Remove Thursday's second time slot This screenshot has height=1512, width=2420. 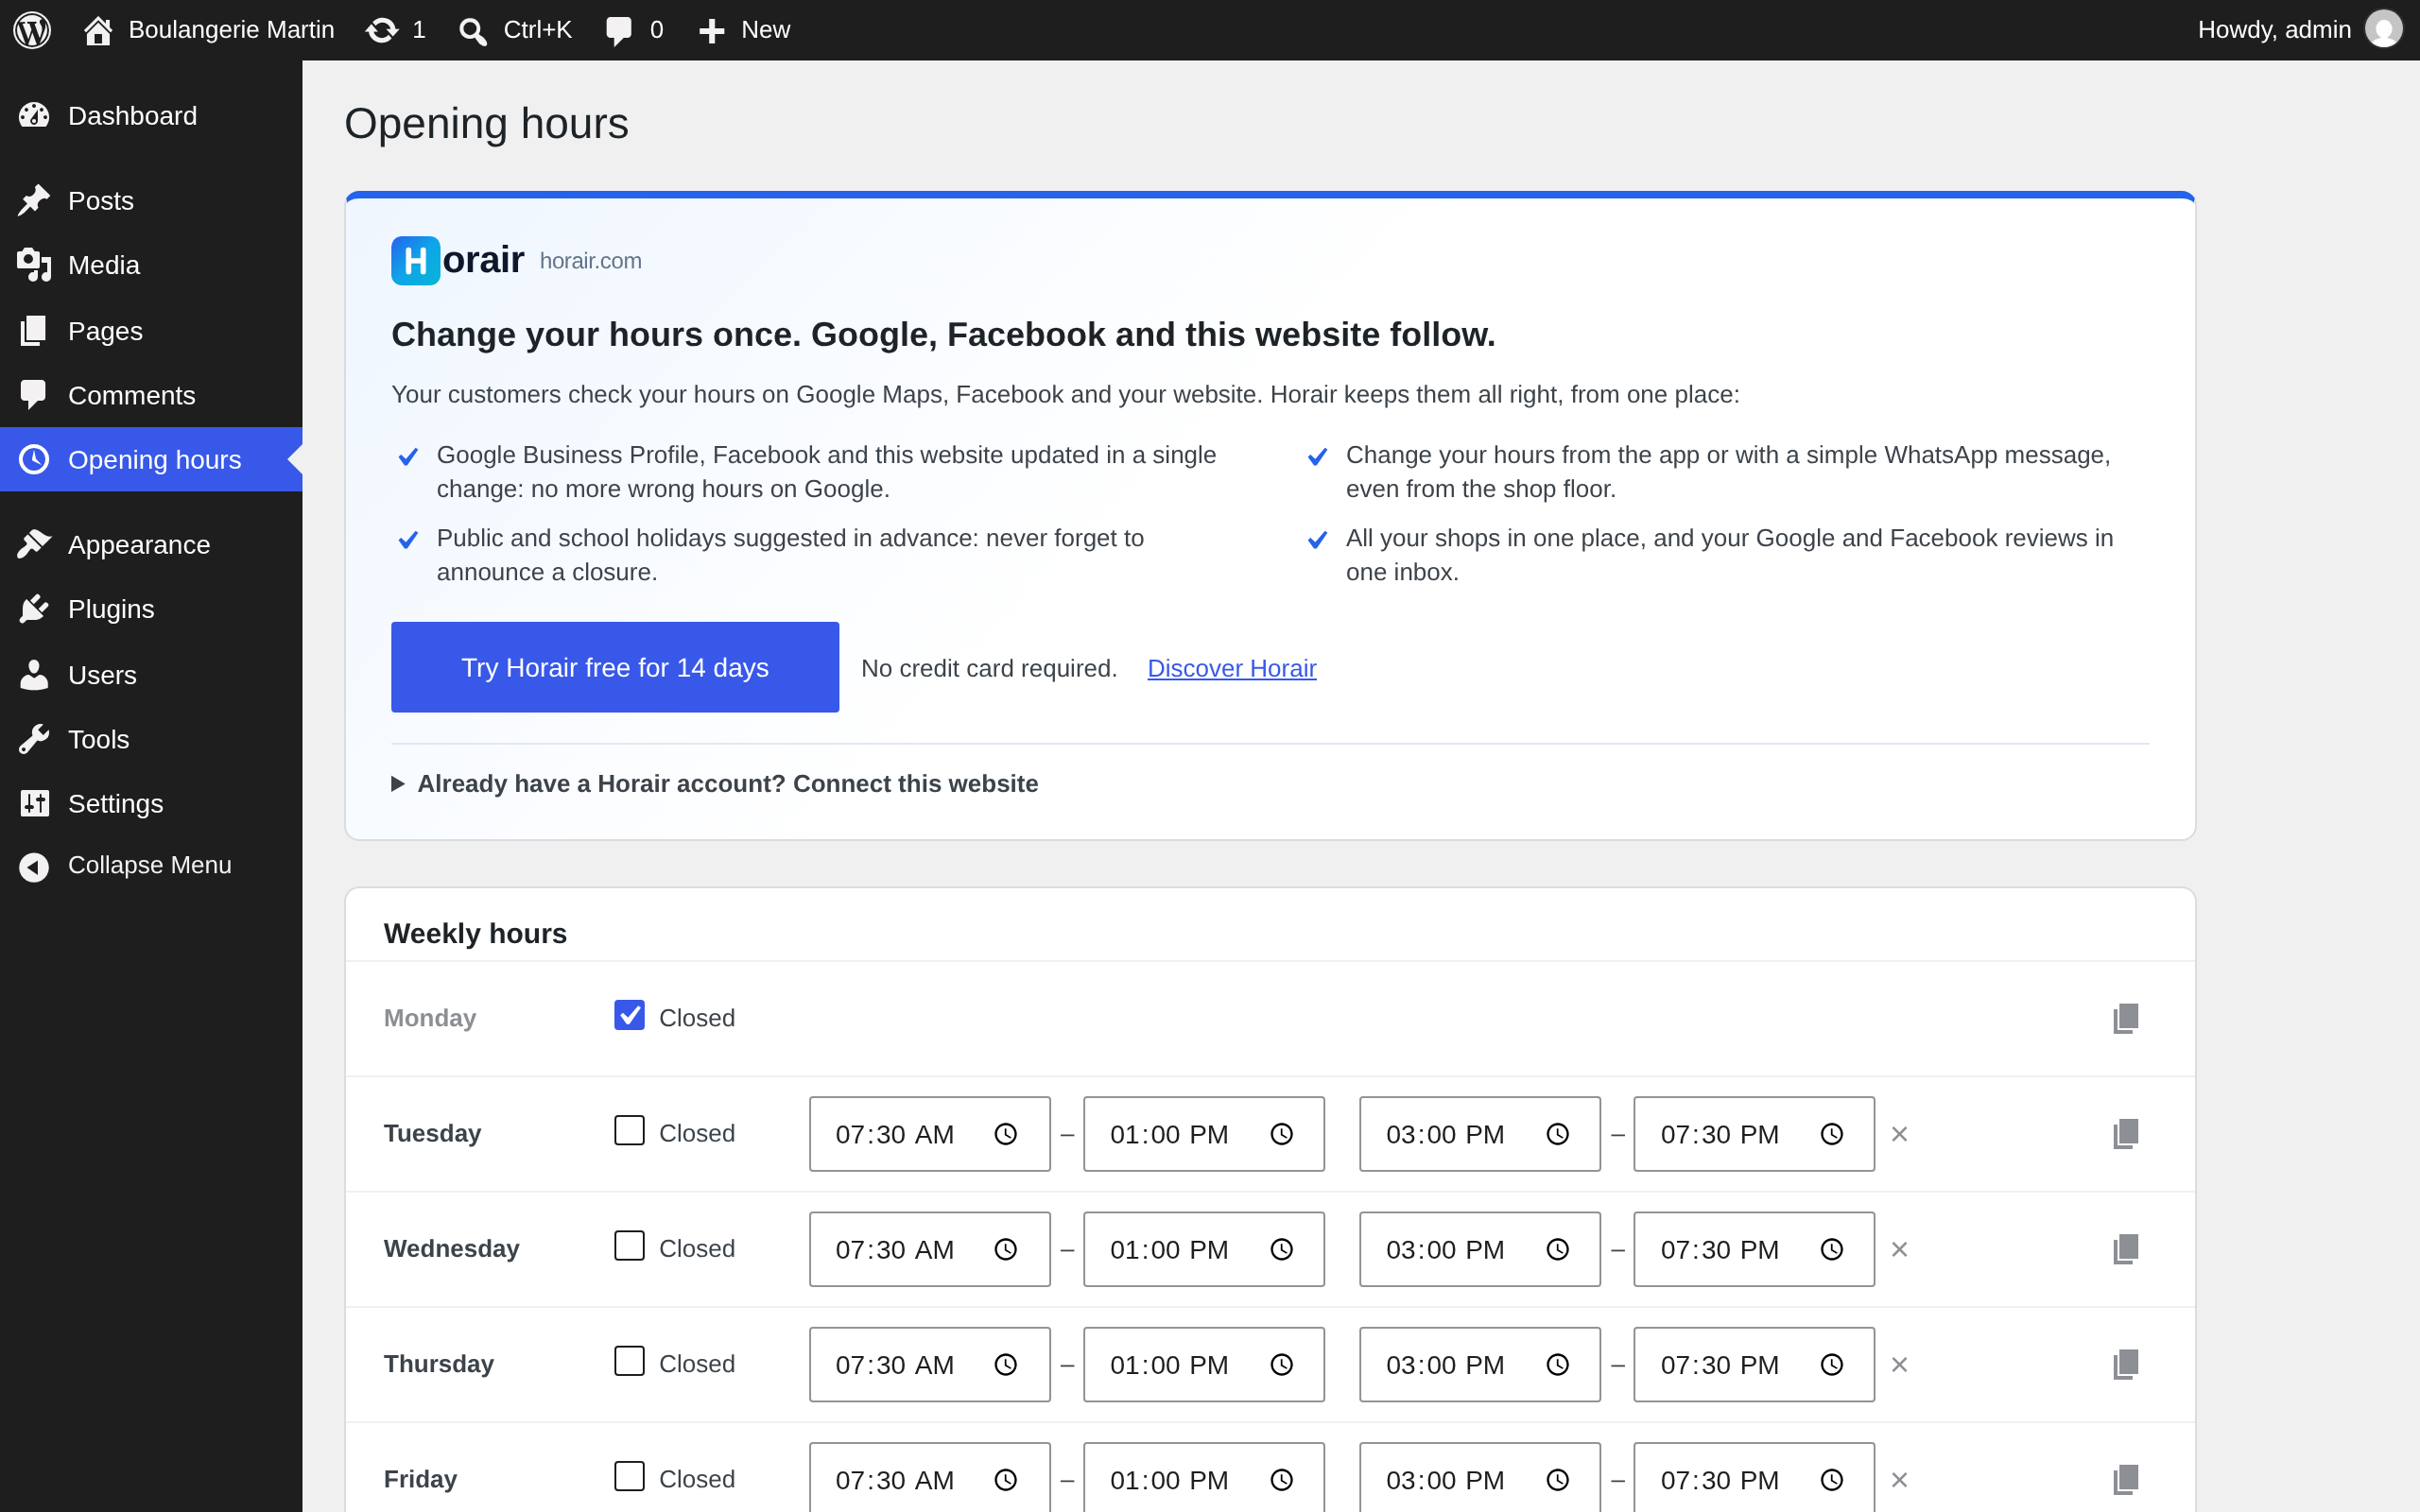tap(1900, 1364)
